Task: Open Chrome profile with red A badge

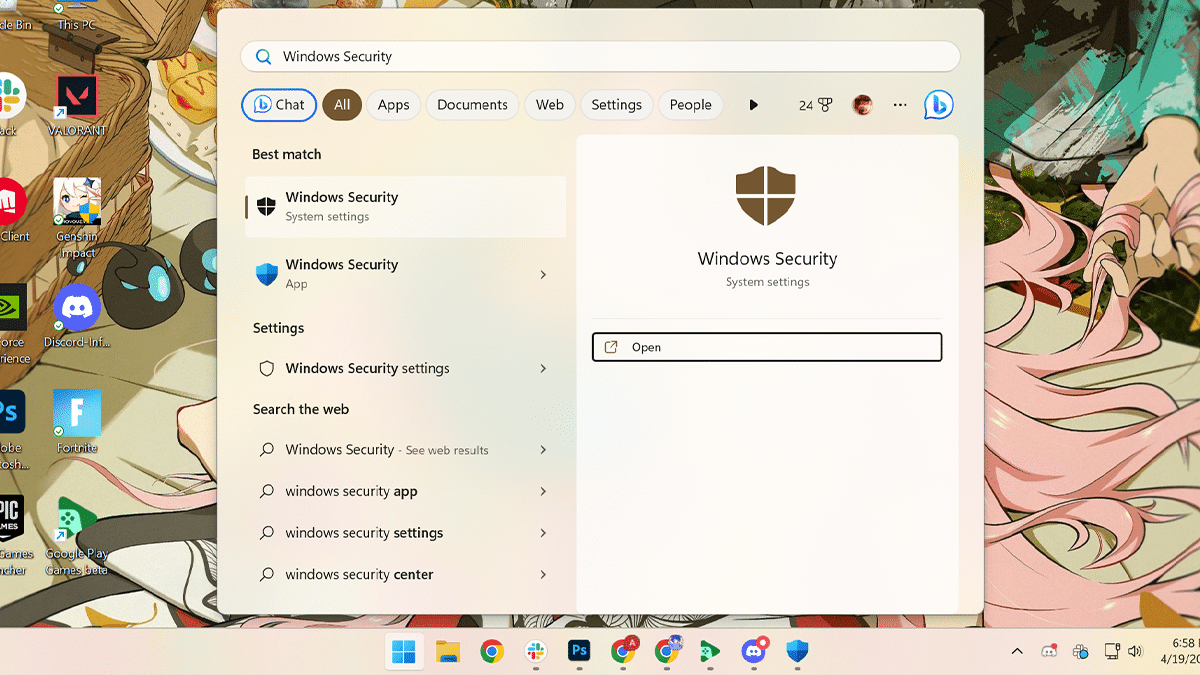Action: pos(624,651)
